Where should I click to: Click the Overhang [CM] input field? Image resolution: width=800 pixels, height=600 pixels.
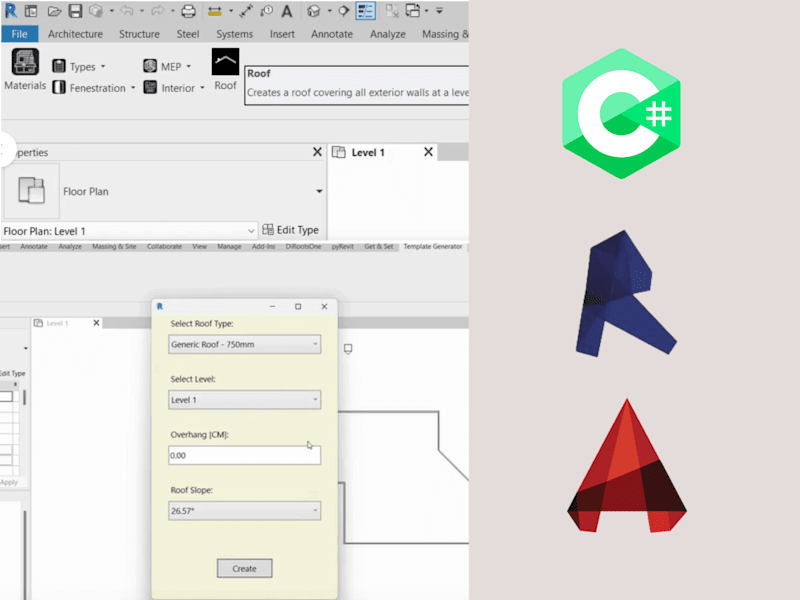point(244,455)
